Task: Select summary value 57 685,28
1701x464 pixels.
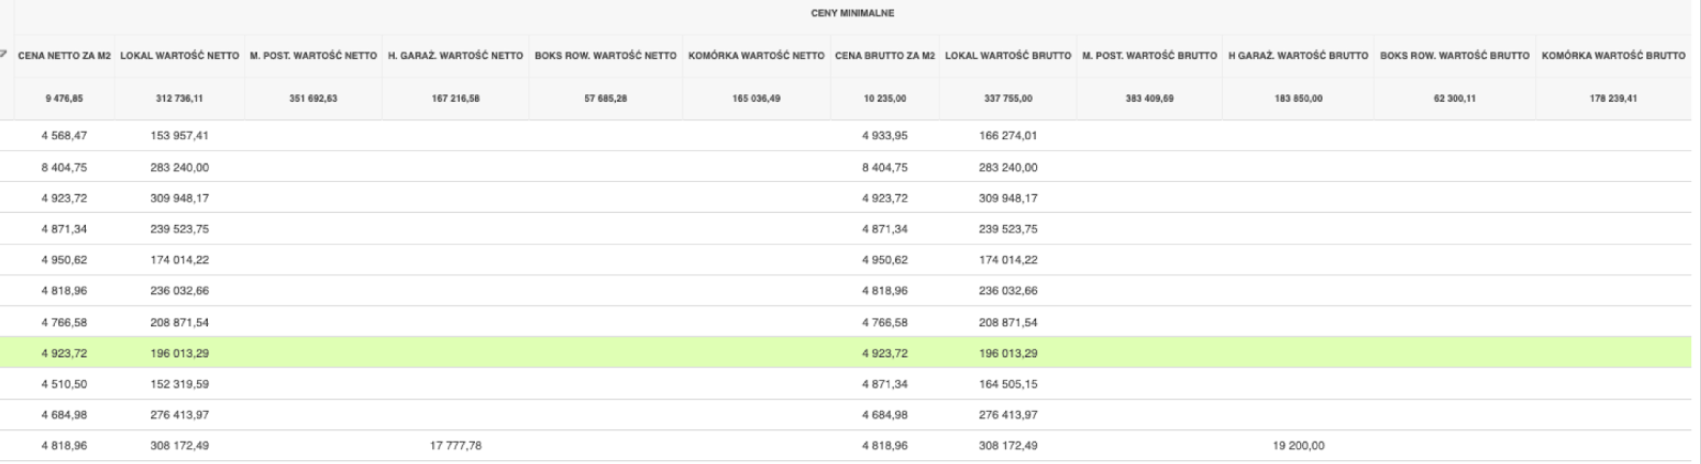Action: point(606,99)
